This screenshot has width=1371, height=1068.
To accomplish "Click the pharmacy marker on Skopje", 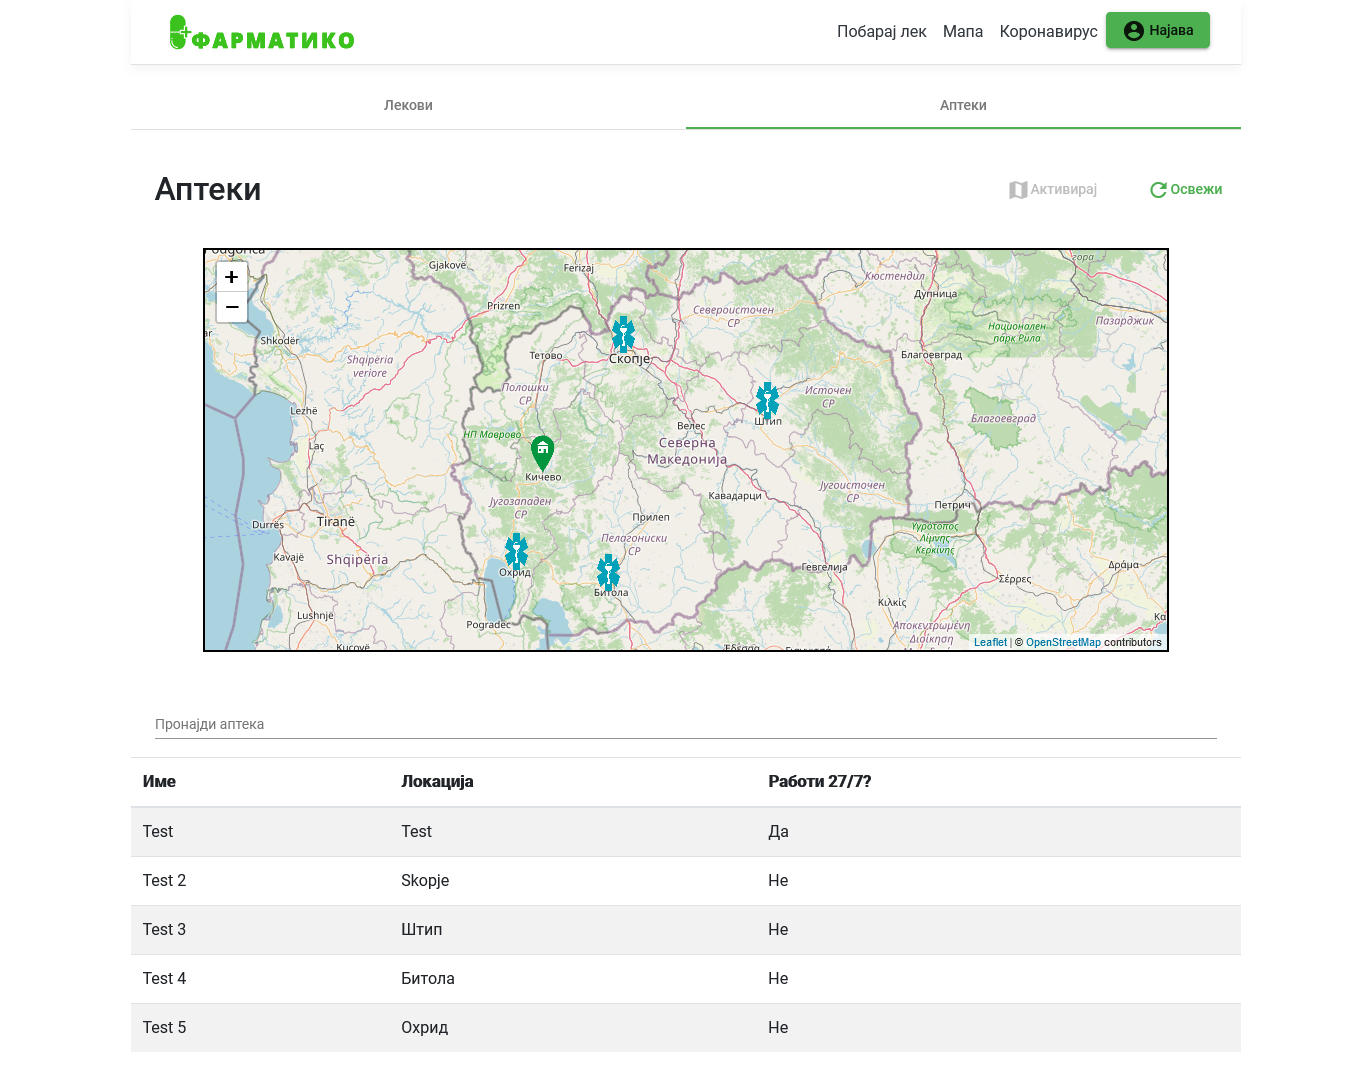I will pyautogui.click(x=623, y=334).
